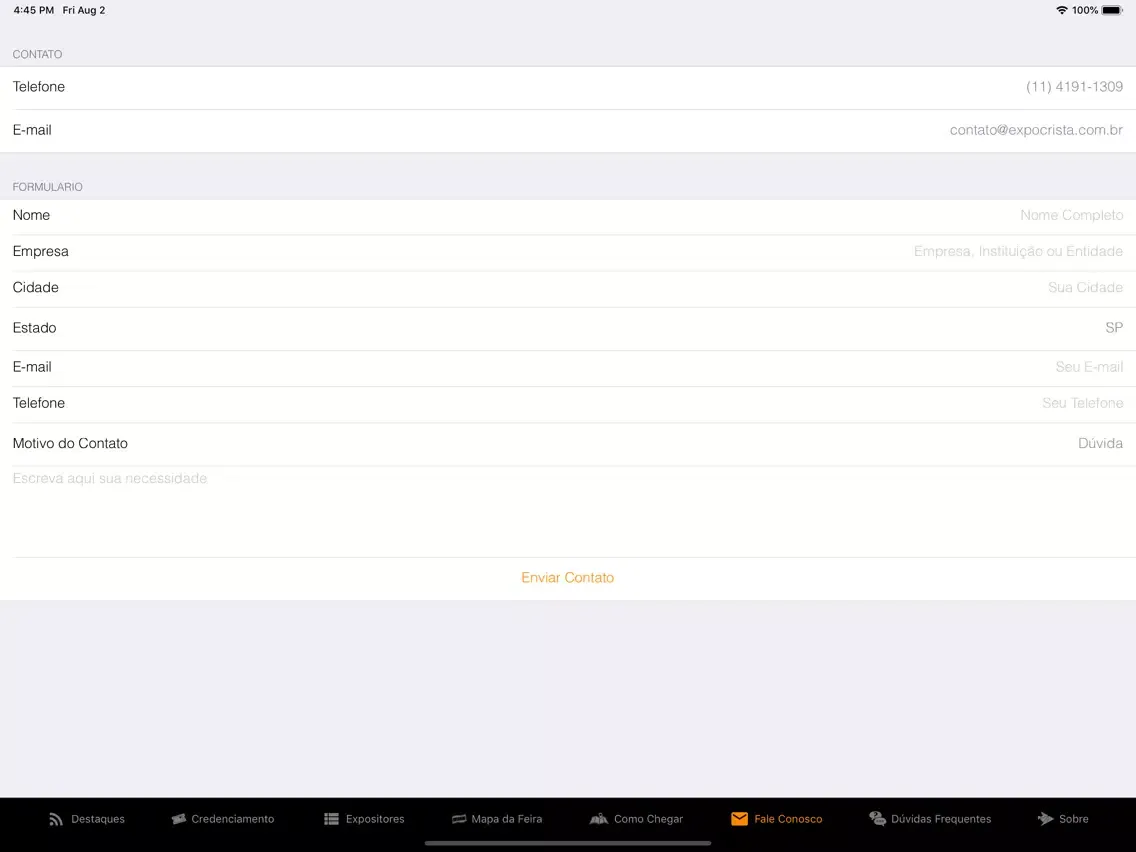The width and height of the screenshot is (1136, 852).
Task: Open the Destaques feed icon
Action: [56, 819]
